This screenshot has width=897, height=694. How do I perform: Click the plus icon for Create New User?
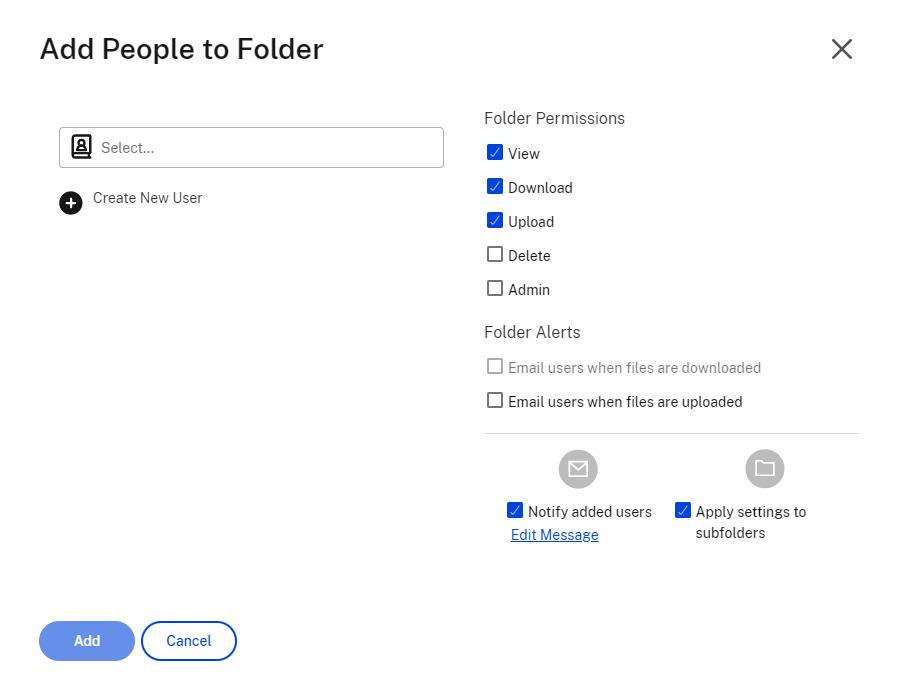pyautogui.click(x=71, y=203)
